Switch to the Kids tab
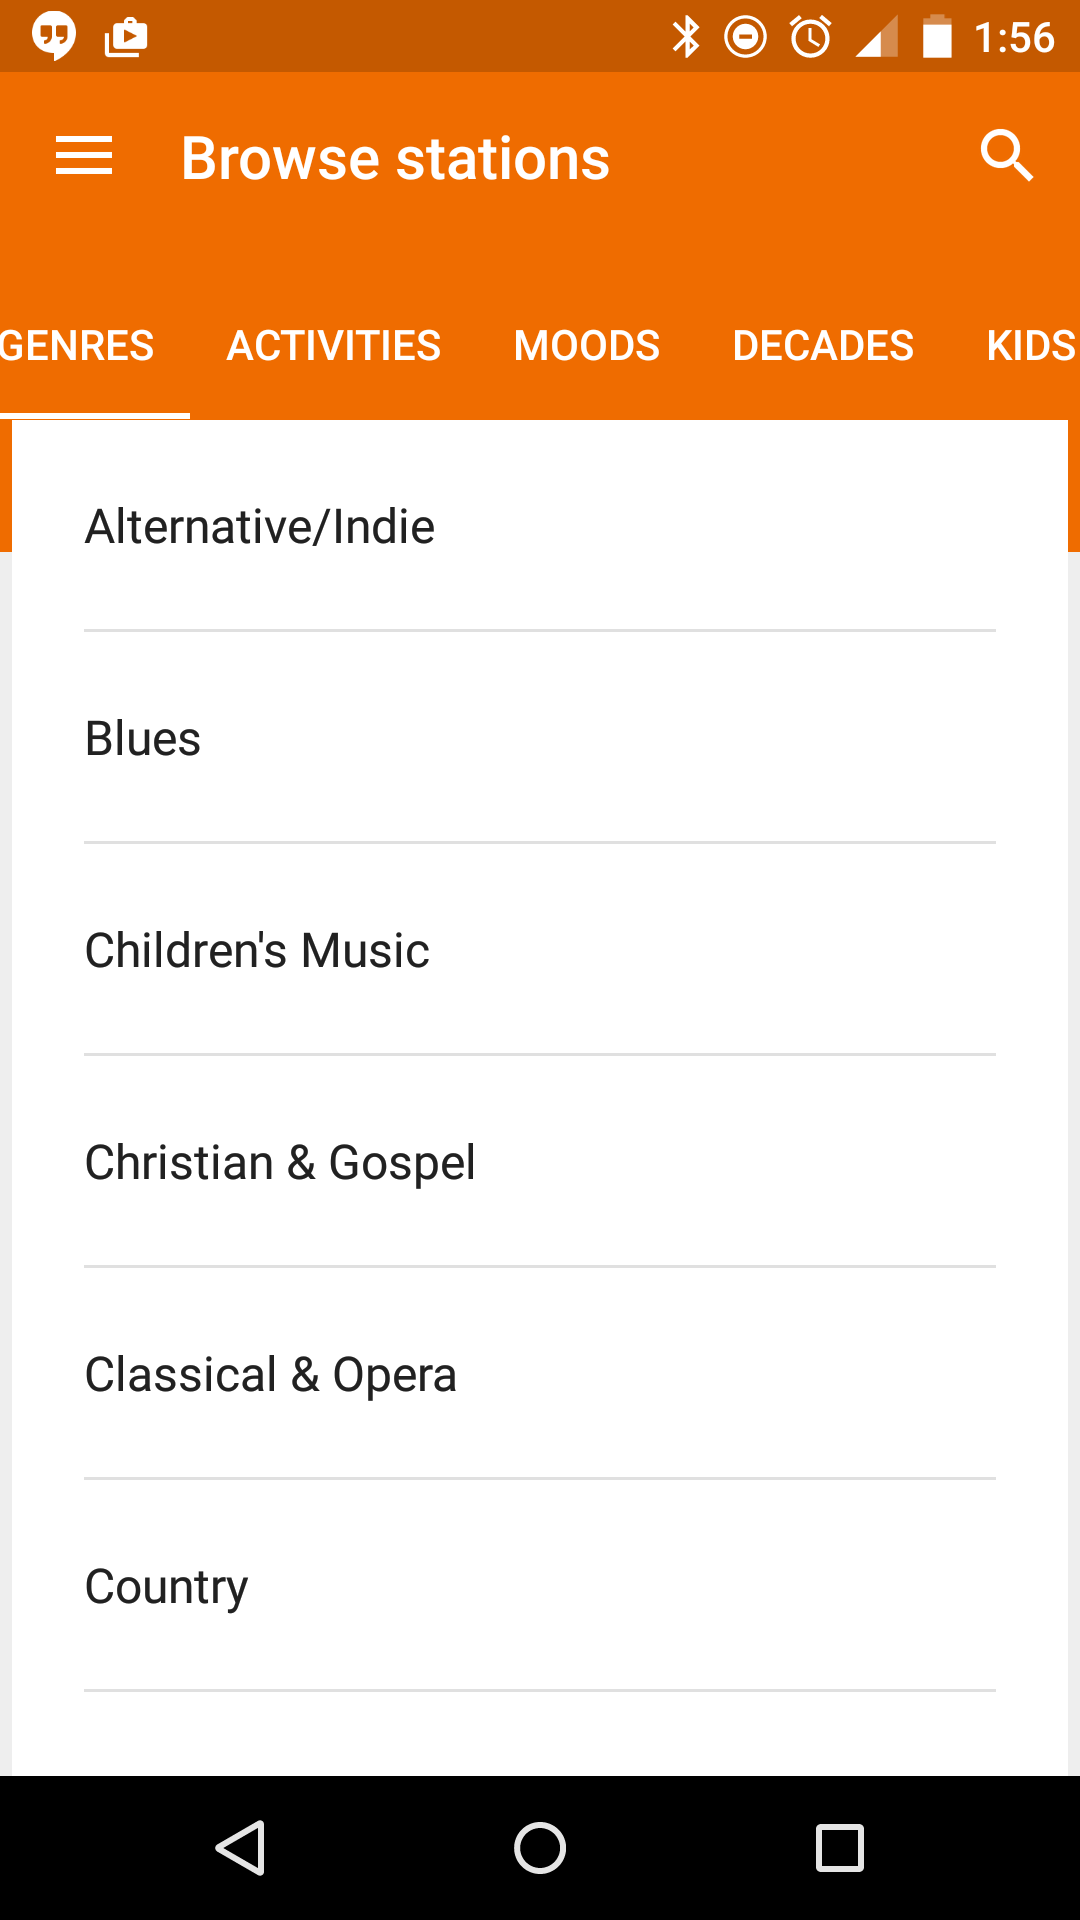The image size is (1080, 1920). [x=1031, y=346]
